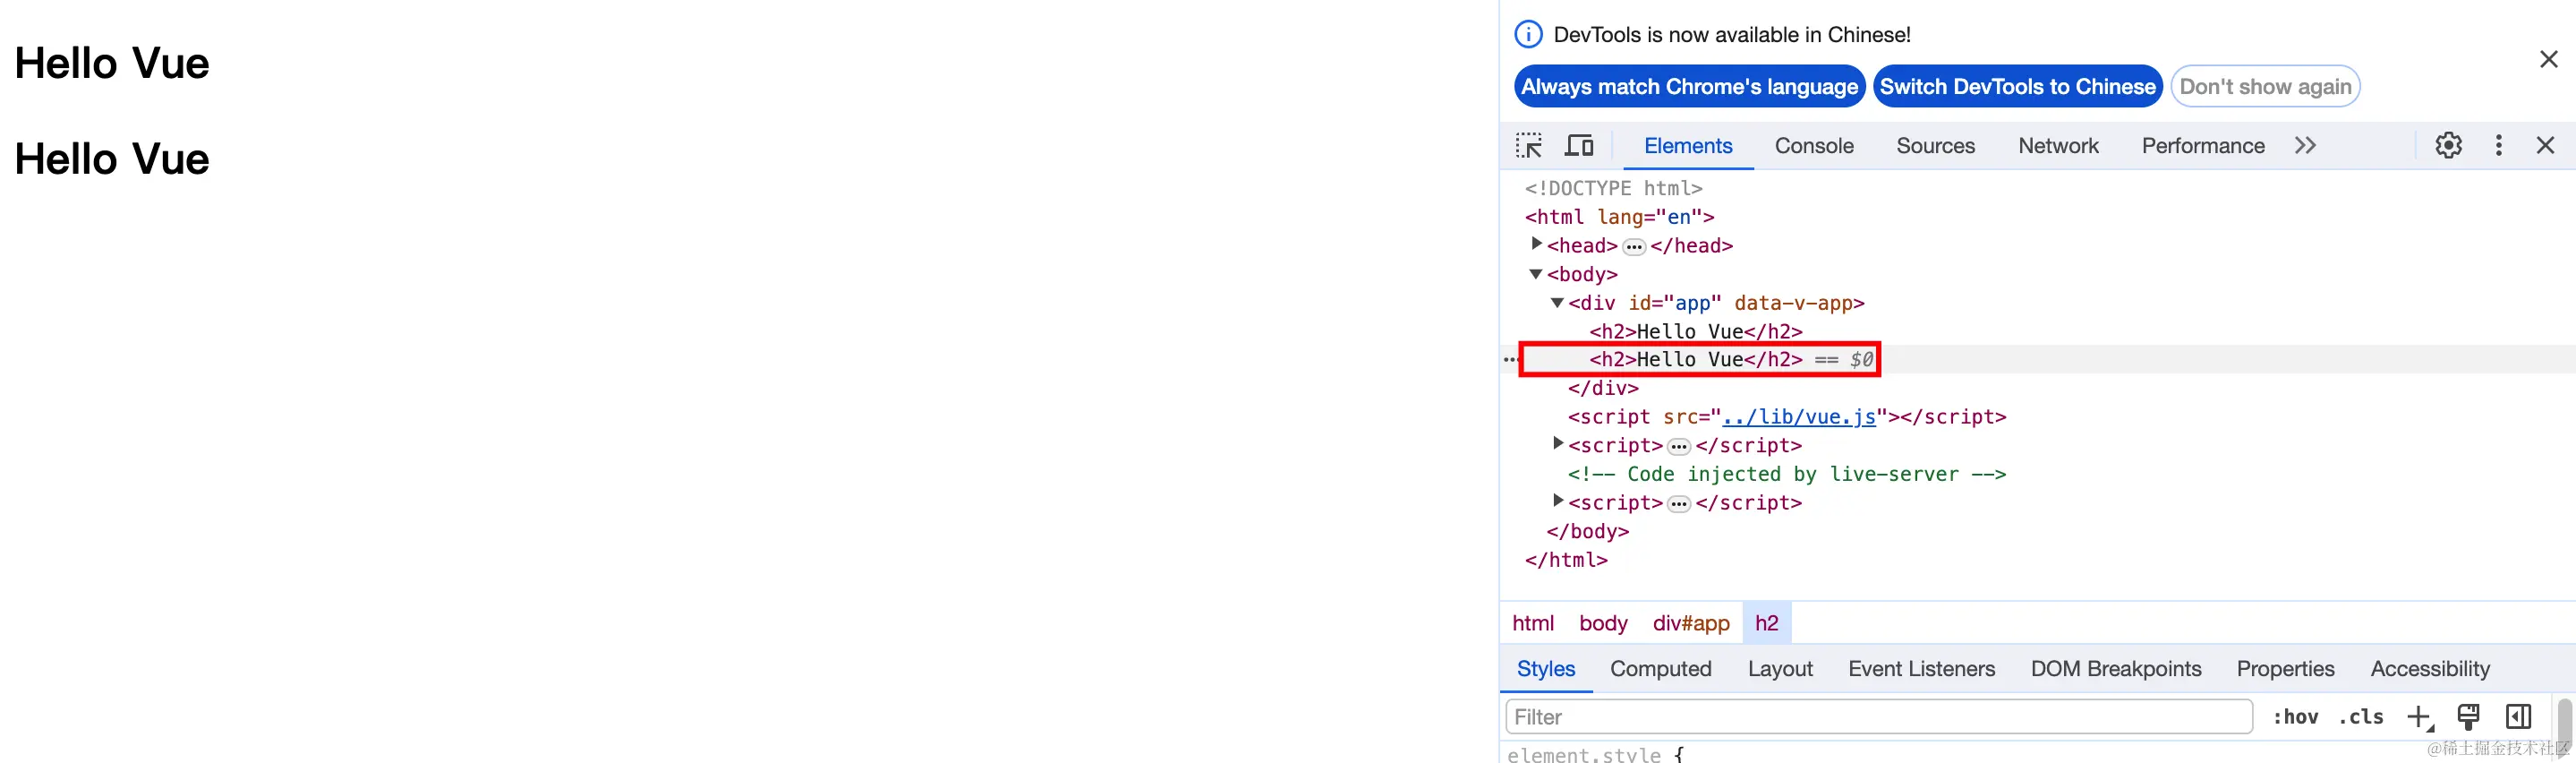Expand the script node below the vue.js script
Viewport: 2576px width, 763px height.
1557,444
